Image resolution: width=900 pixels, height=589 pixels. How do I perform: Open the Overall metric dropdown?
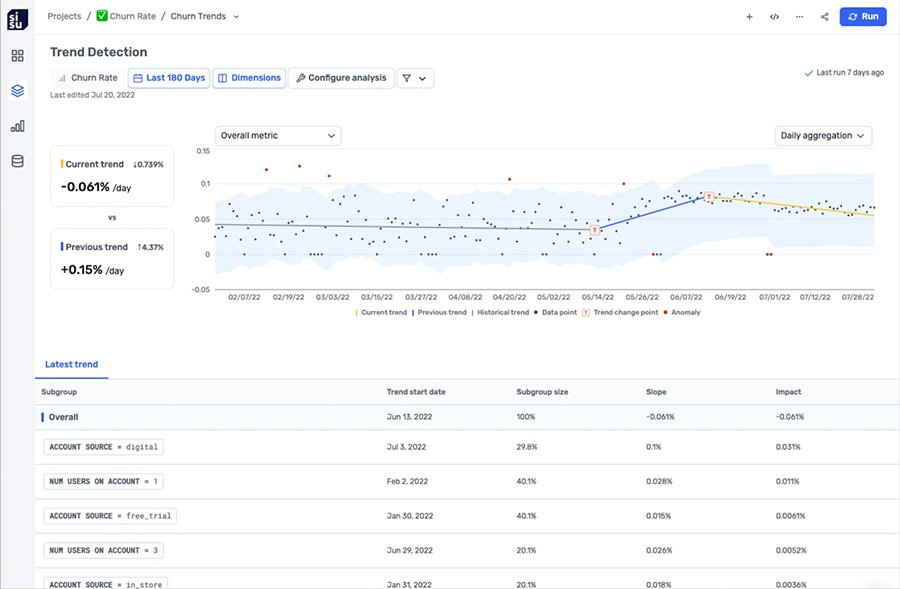click(x=277, y=135)
